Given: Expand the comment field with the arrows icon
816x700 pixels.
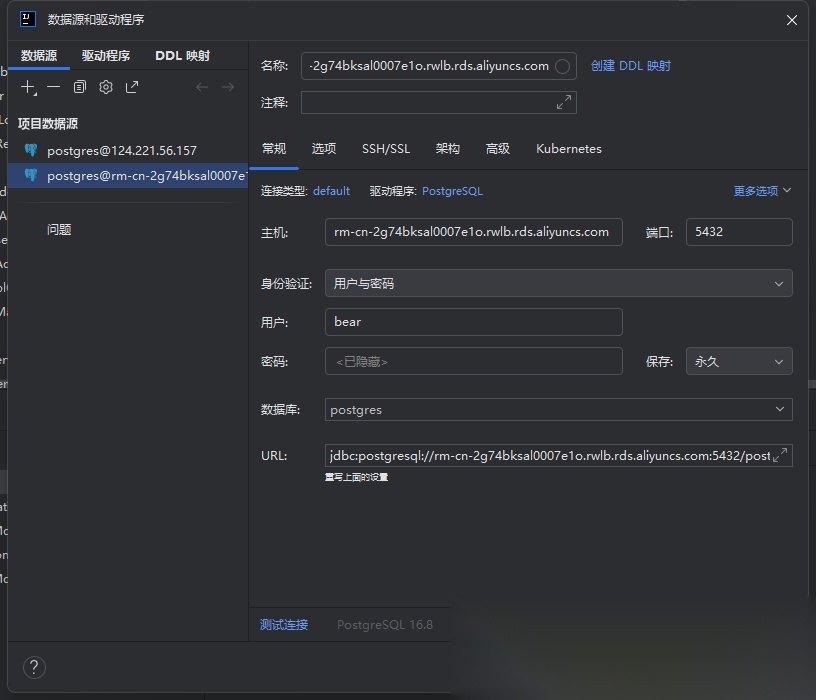Looking at the screenshot, I should click(x=564, y=102).
